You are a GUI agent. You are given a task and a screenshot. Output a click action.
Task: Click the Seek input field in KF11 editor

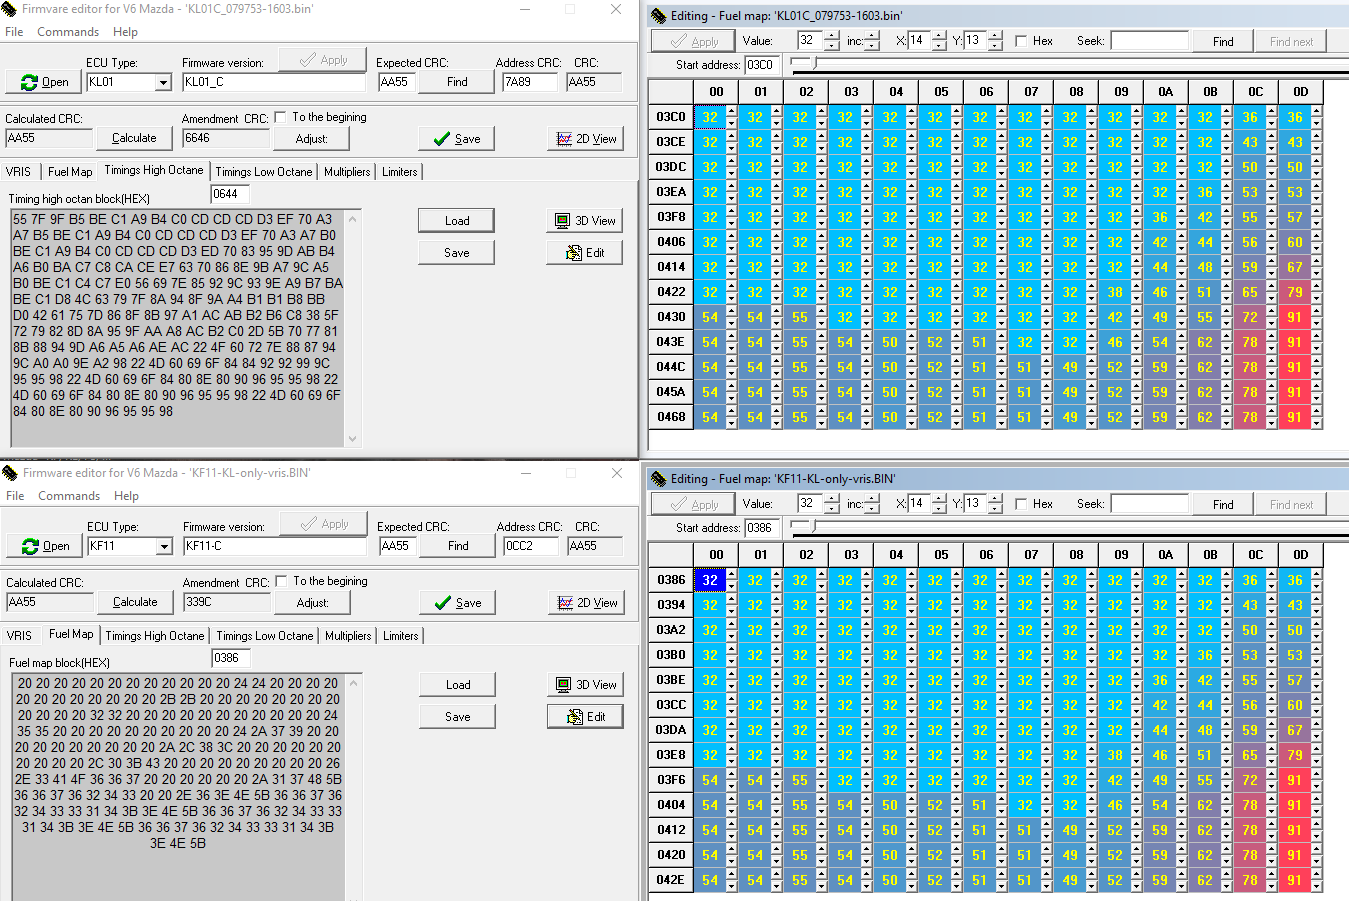pyautogui.click(x=1149, y=504)
